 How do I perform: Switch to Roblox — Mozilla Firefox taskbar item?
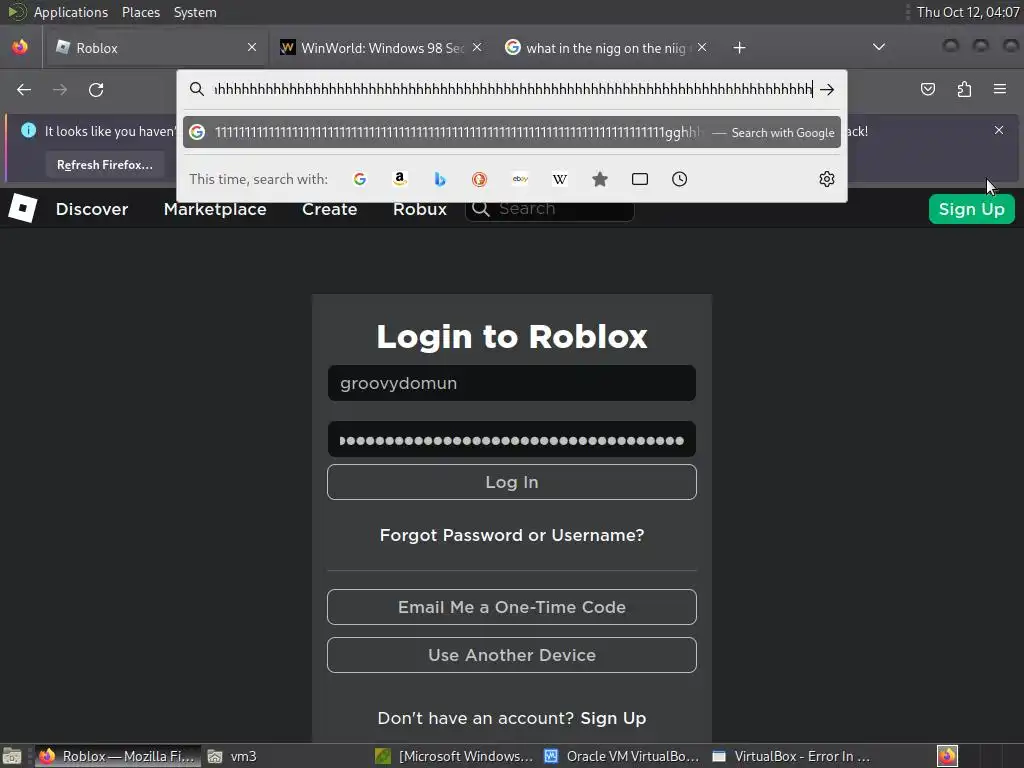point(118,756)
